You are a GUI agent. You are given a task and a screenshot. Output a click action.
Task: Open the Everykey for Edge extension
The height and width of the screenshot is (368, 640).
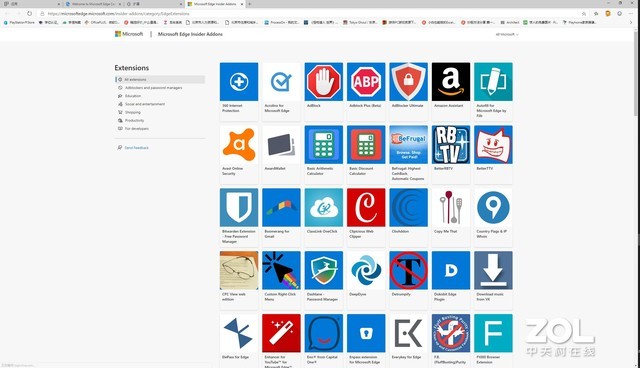click(x=409, y=341)
